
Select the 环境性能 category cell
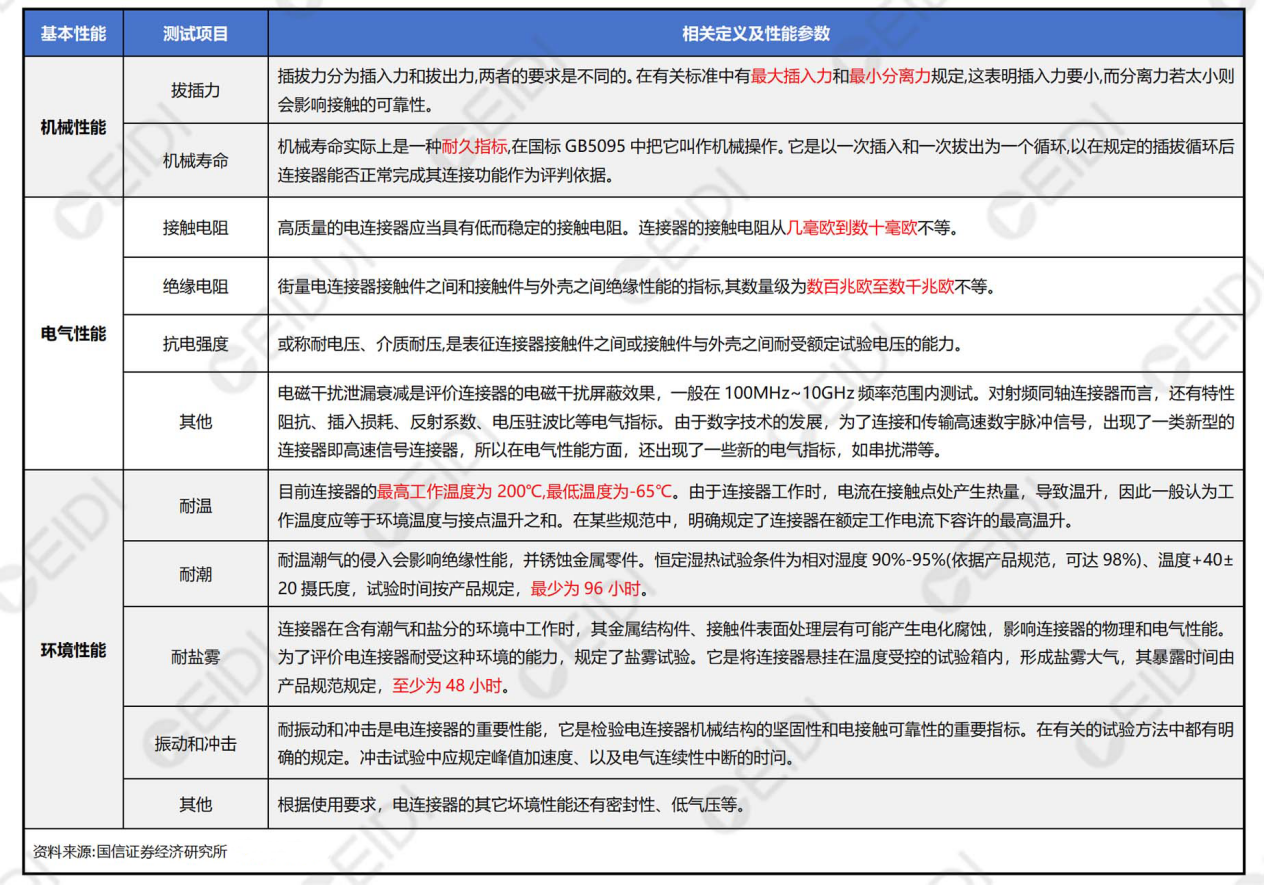tap(72, 650)
